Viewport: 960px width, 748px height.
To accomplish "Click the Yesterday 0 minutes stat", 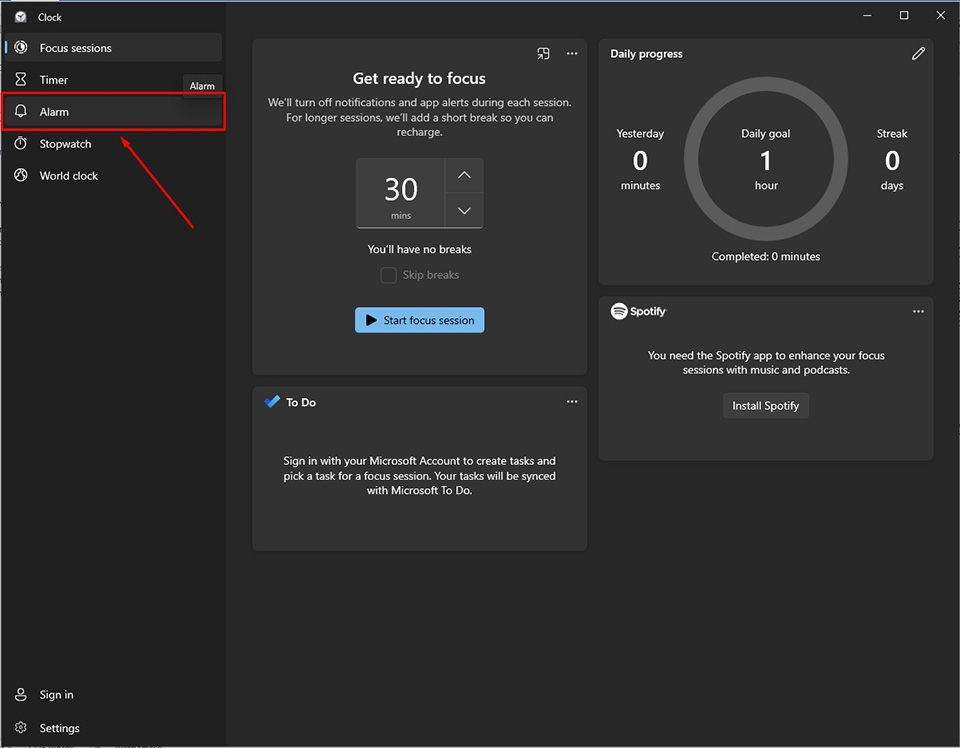I will 640,159.
